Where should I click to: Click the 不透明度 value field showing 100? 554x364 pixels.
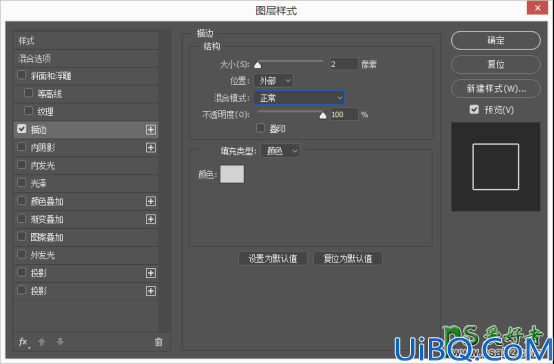click(x=344, y=114)
